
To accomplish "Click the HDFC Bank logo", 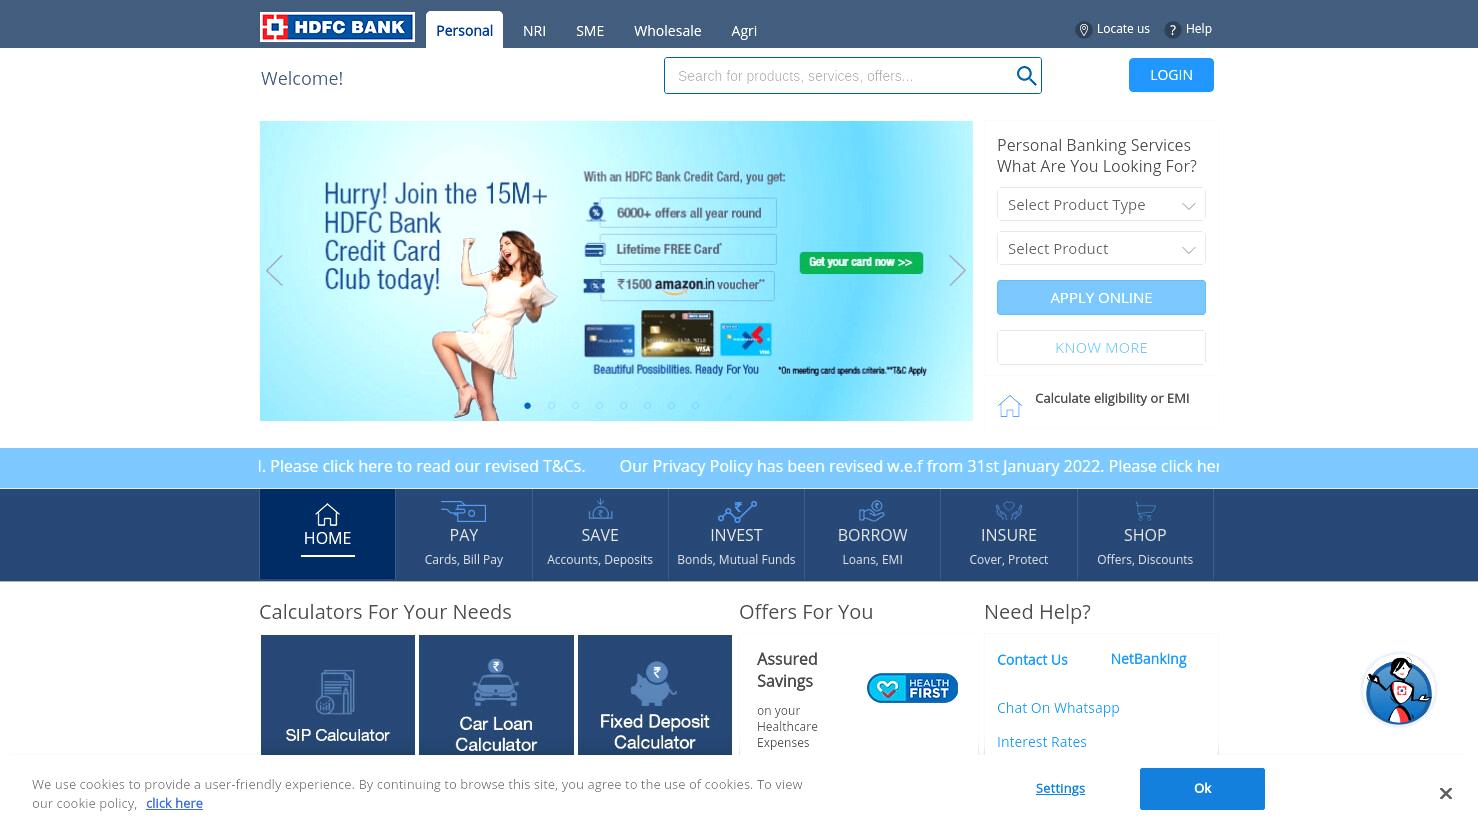I will click(337, 27).
